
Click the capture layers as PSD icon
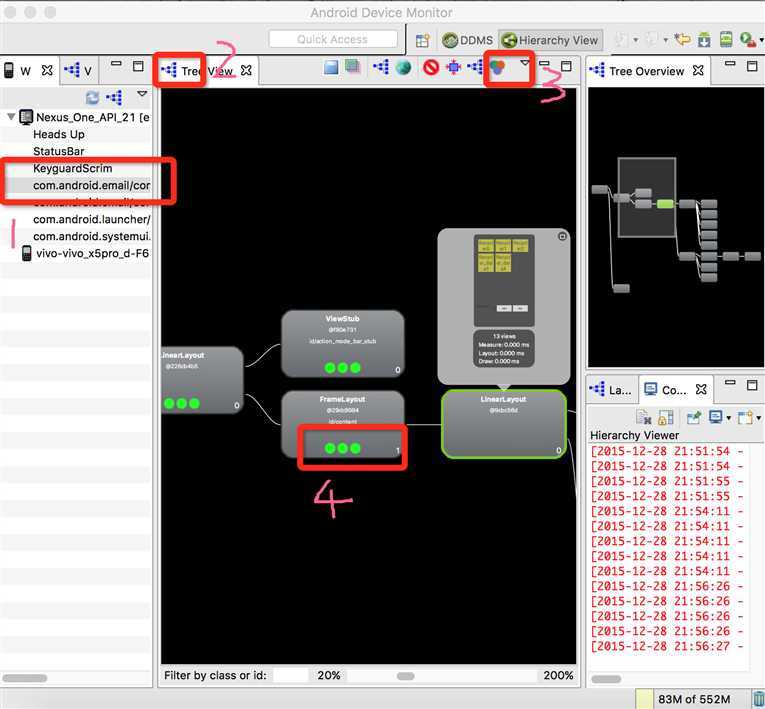352,66
